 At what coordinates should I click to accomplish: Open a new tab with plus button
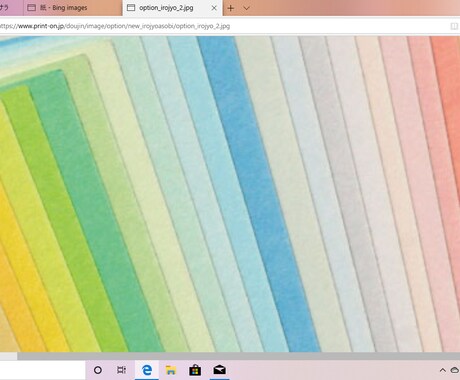point(231,8)
